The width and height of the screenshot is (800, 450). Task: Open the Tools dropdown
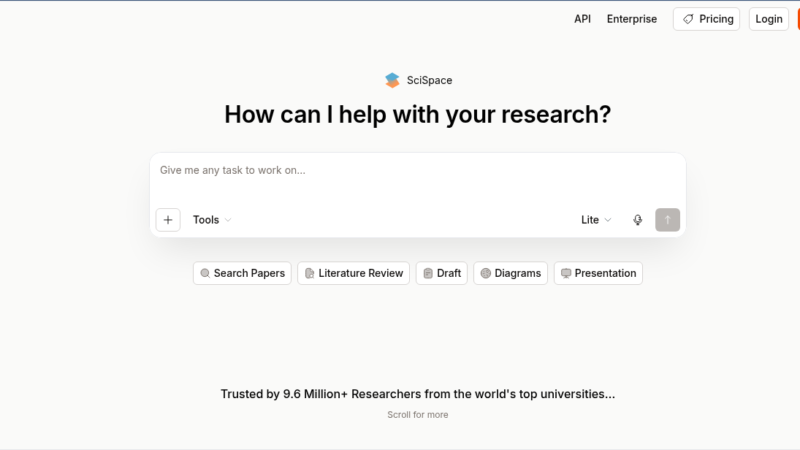[212, 220]
